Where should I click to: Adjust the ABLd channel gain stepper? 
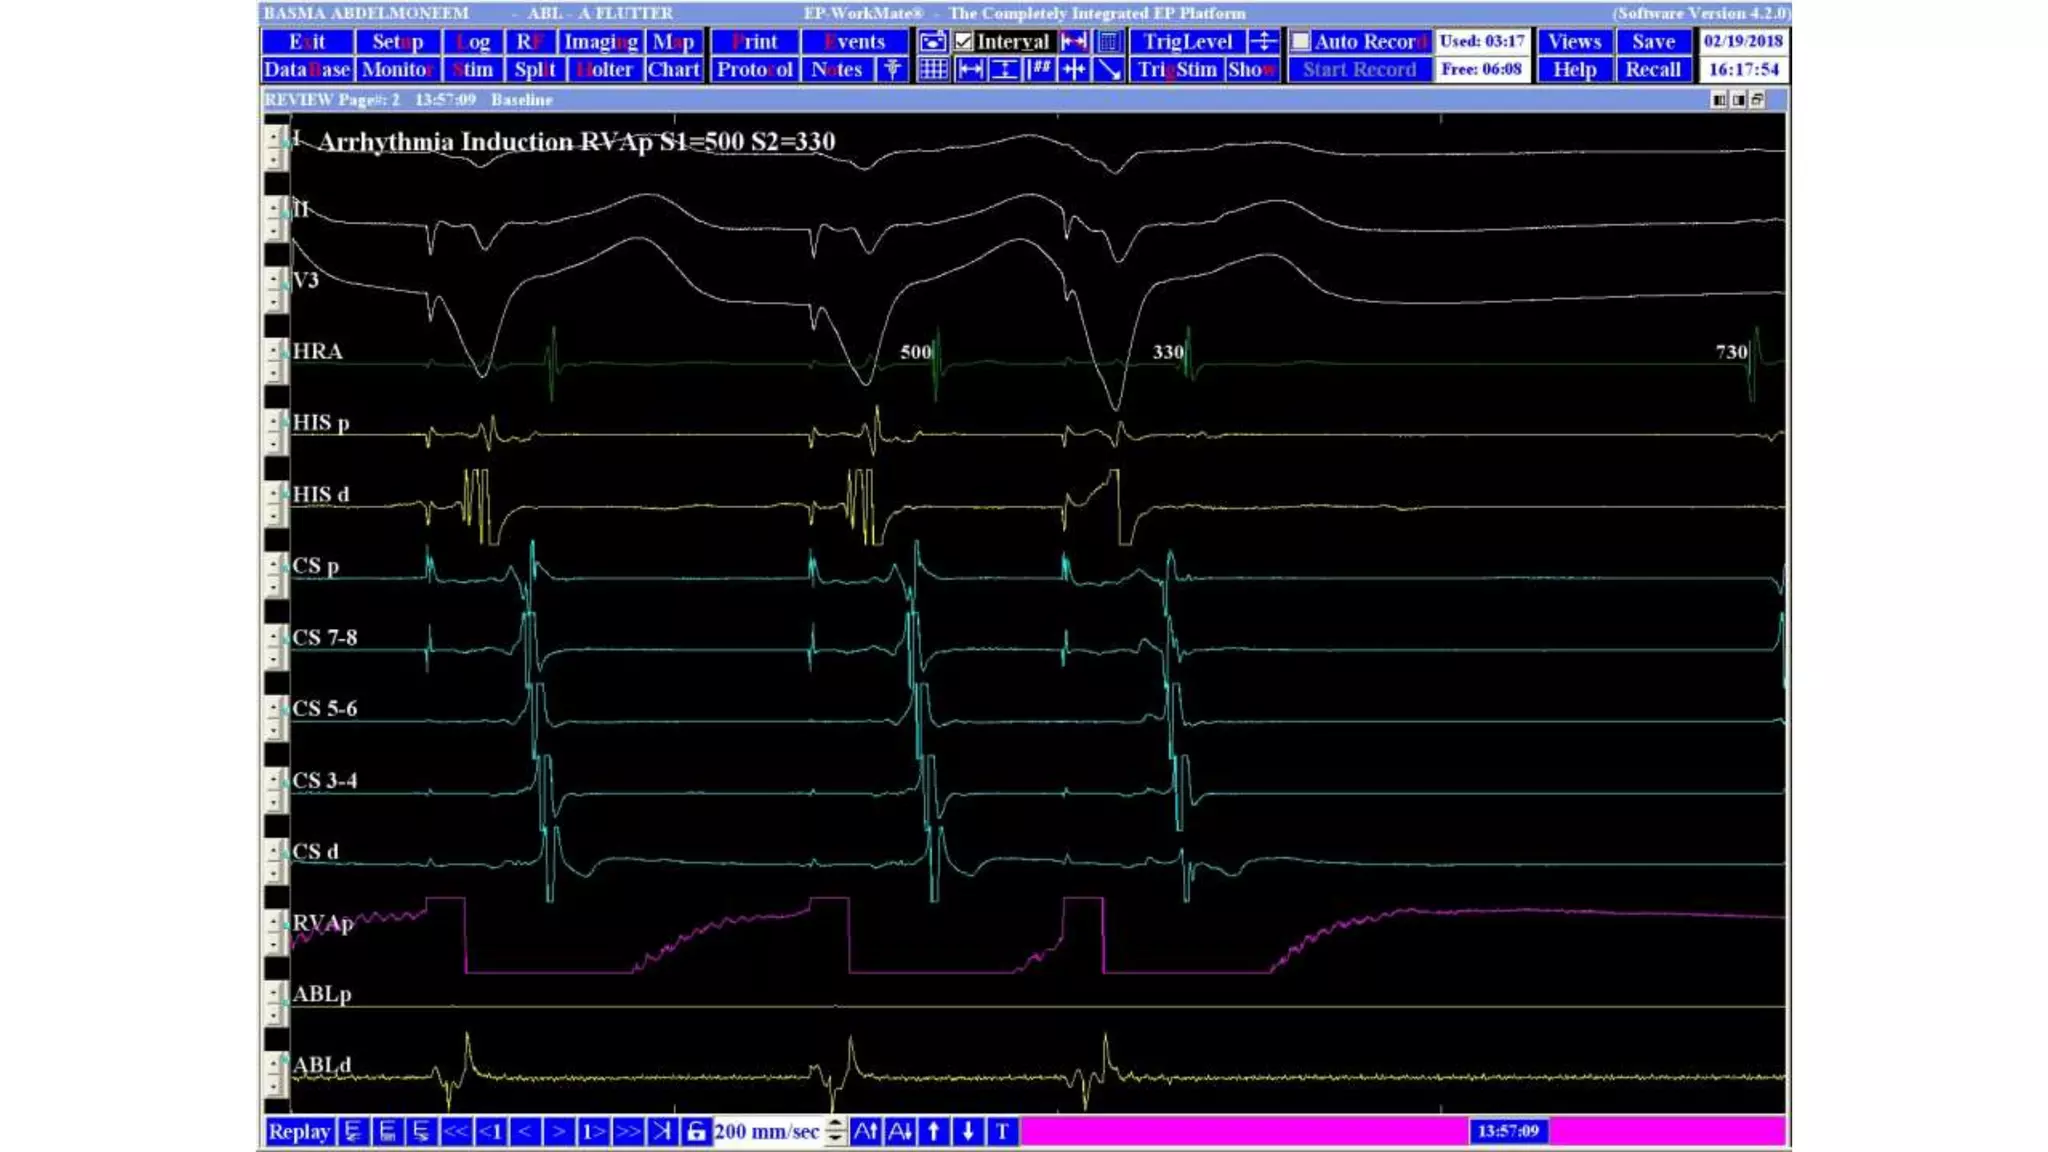[274, 1075]
